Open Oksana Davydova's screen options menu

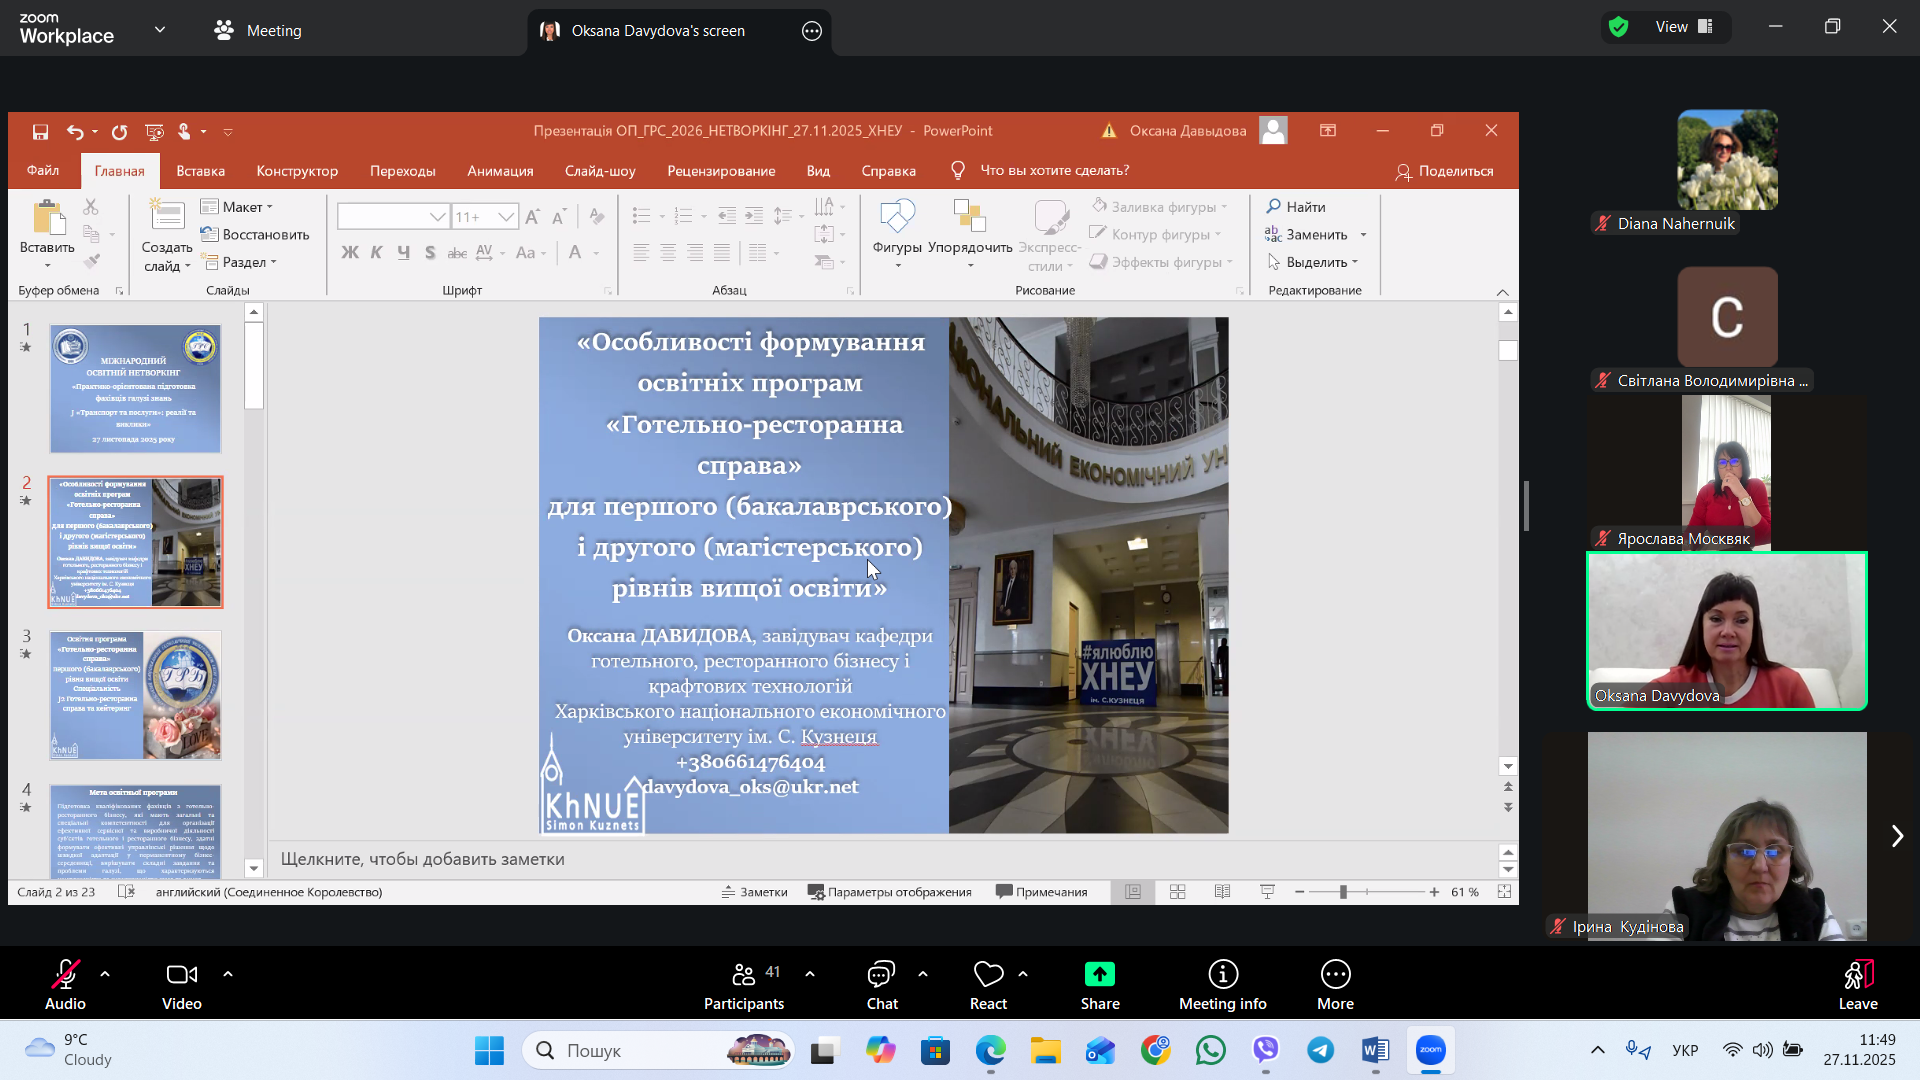pos(812,31)
